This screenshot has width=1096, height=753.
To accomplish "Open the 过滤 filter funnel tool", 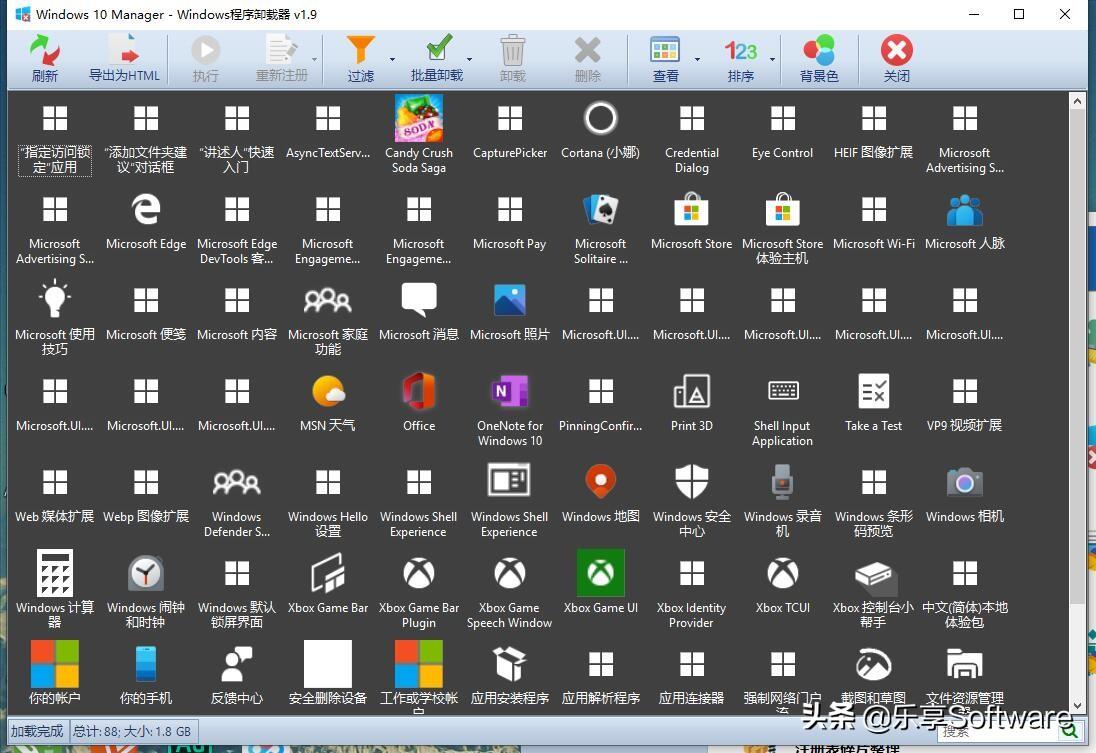I will 361,59.
